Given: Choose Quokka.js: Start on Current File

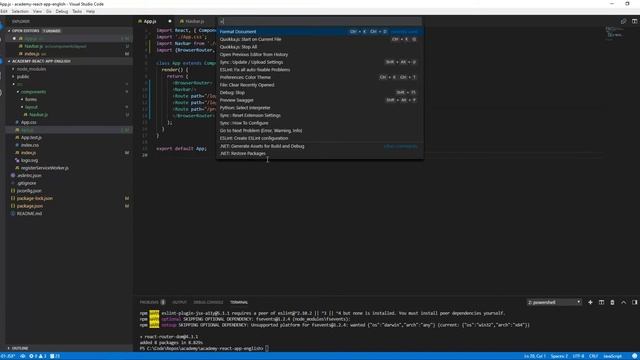Looking at the screenshot, I should pos(320,40).
